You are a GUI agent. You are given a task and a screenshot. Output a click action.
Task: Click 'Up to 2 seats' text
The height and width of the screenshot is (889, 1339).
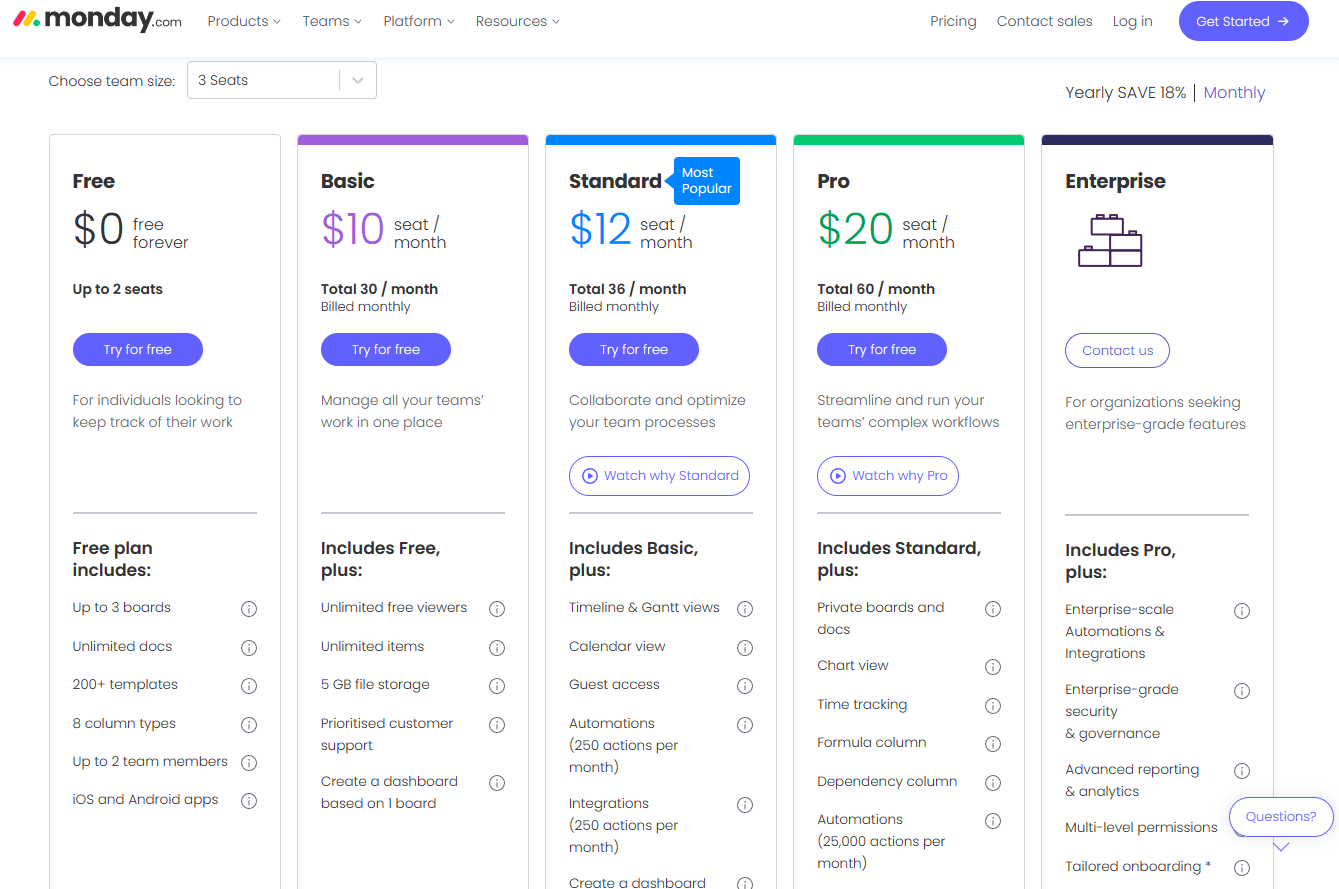pyautogui.click(x=117, y=289)
